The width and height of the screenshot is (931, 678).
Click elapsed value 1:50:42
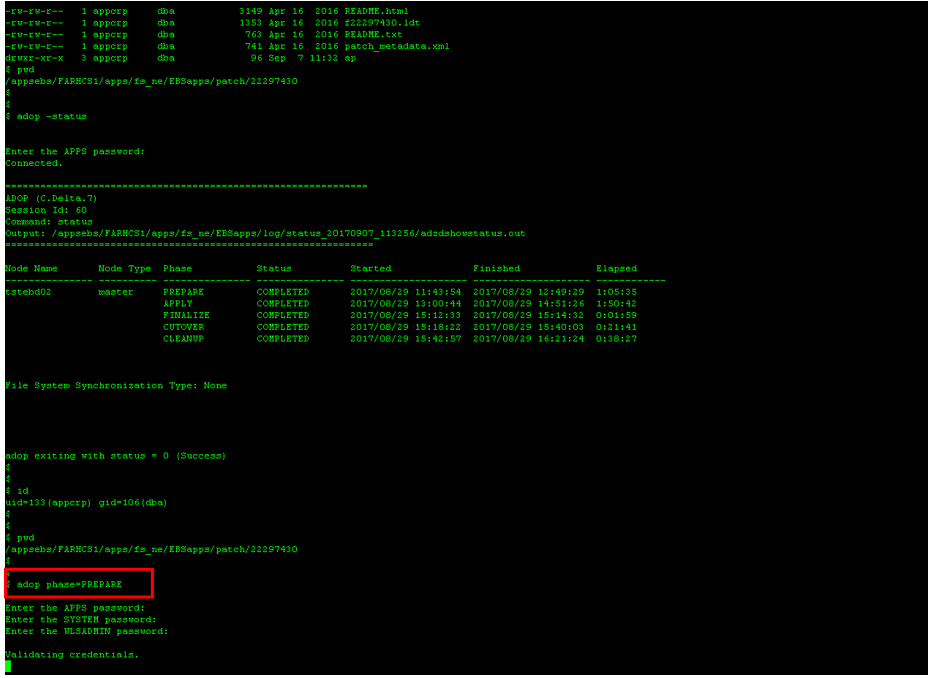[x=616, y=303]
